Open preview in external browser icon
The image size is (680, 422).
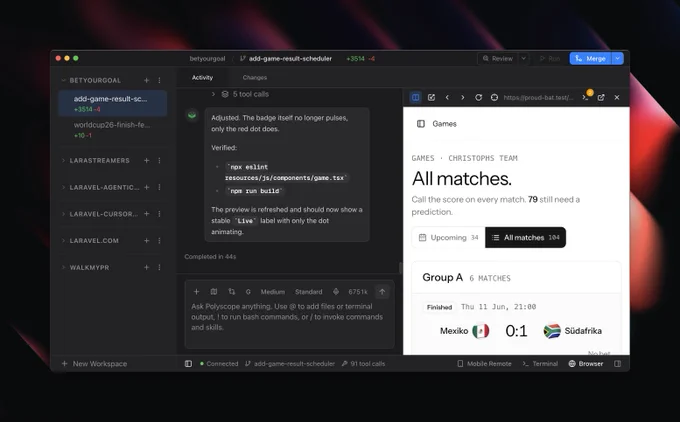click(601, 98)
